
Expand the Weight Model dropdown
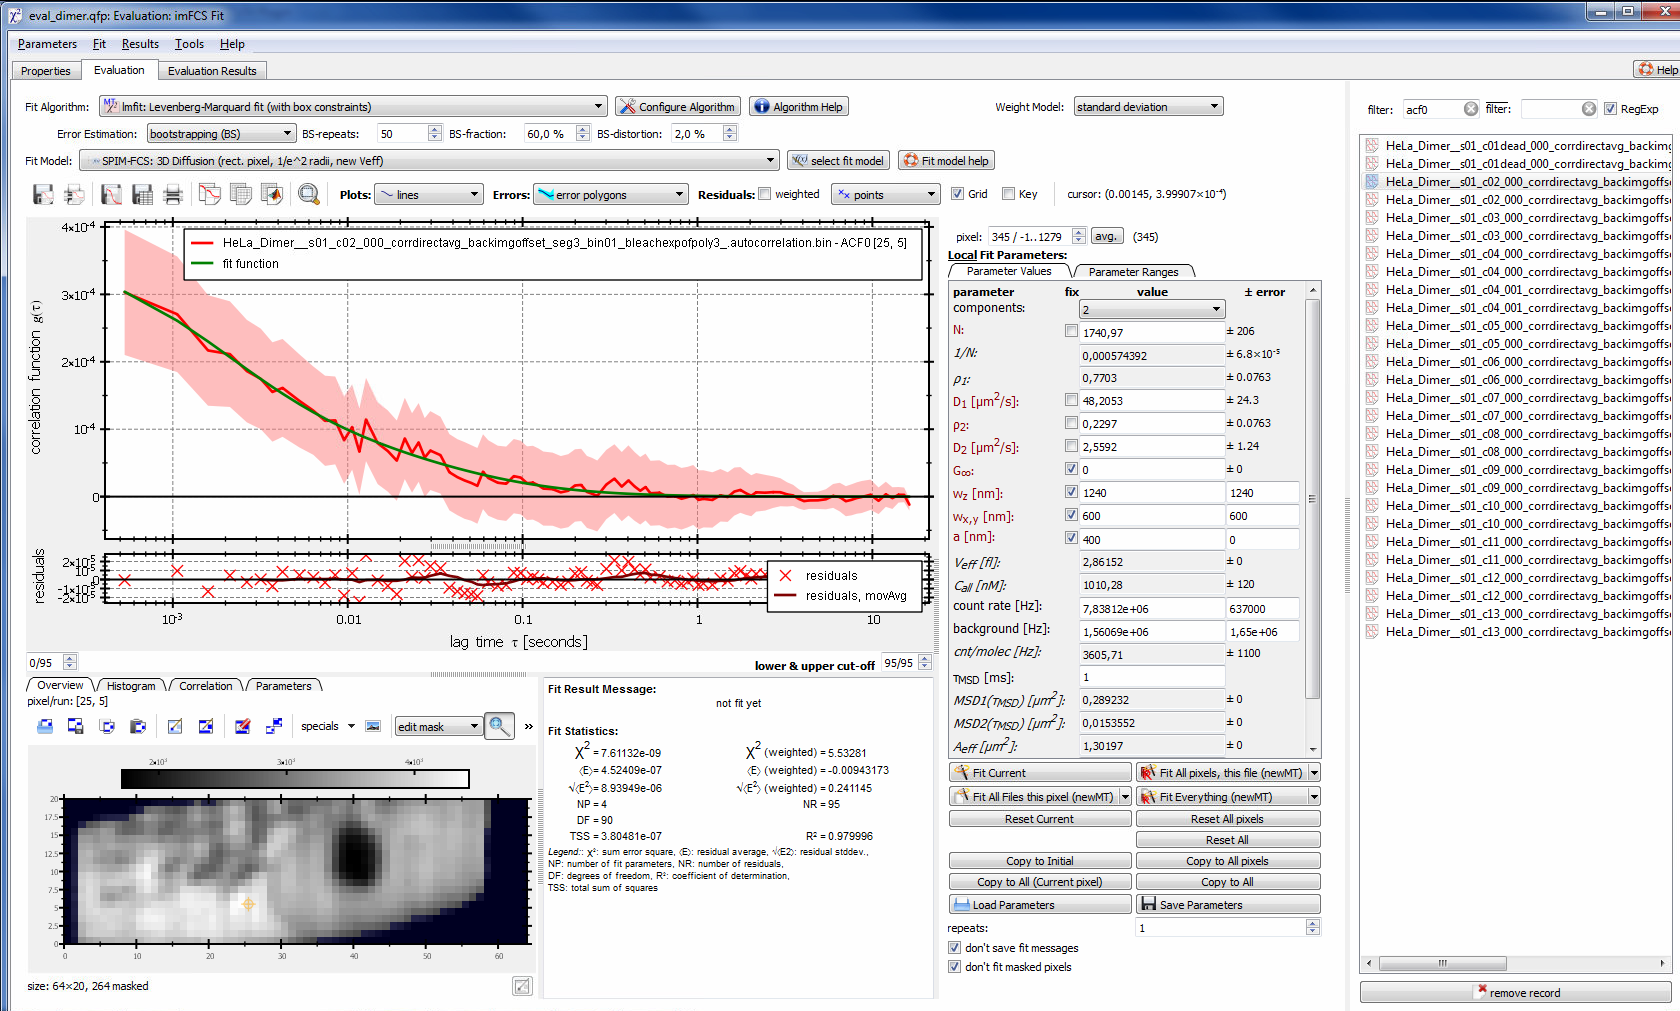(1148, 107)
